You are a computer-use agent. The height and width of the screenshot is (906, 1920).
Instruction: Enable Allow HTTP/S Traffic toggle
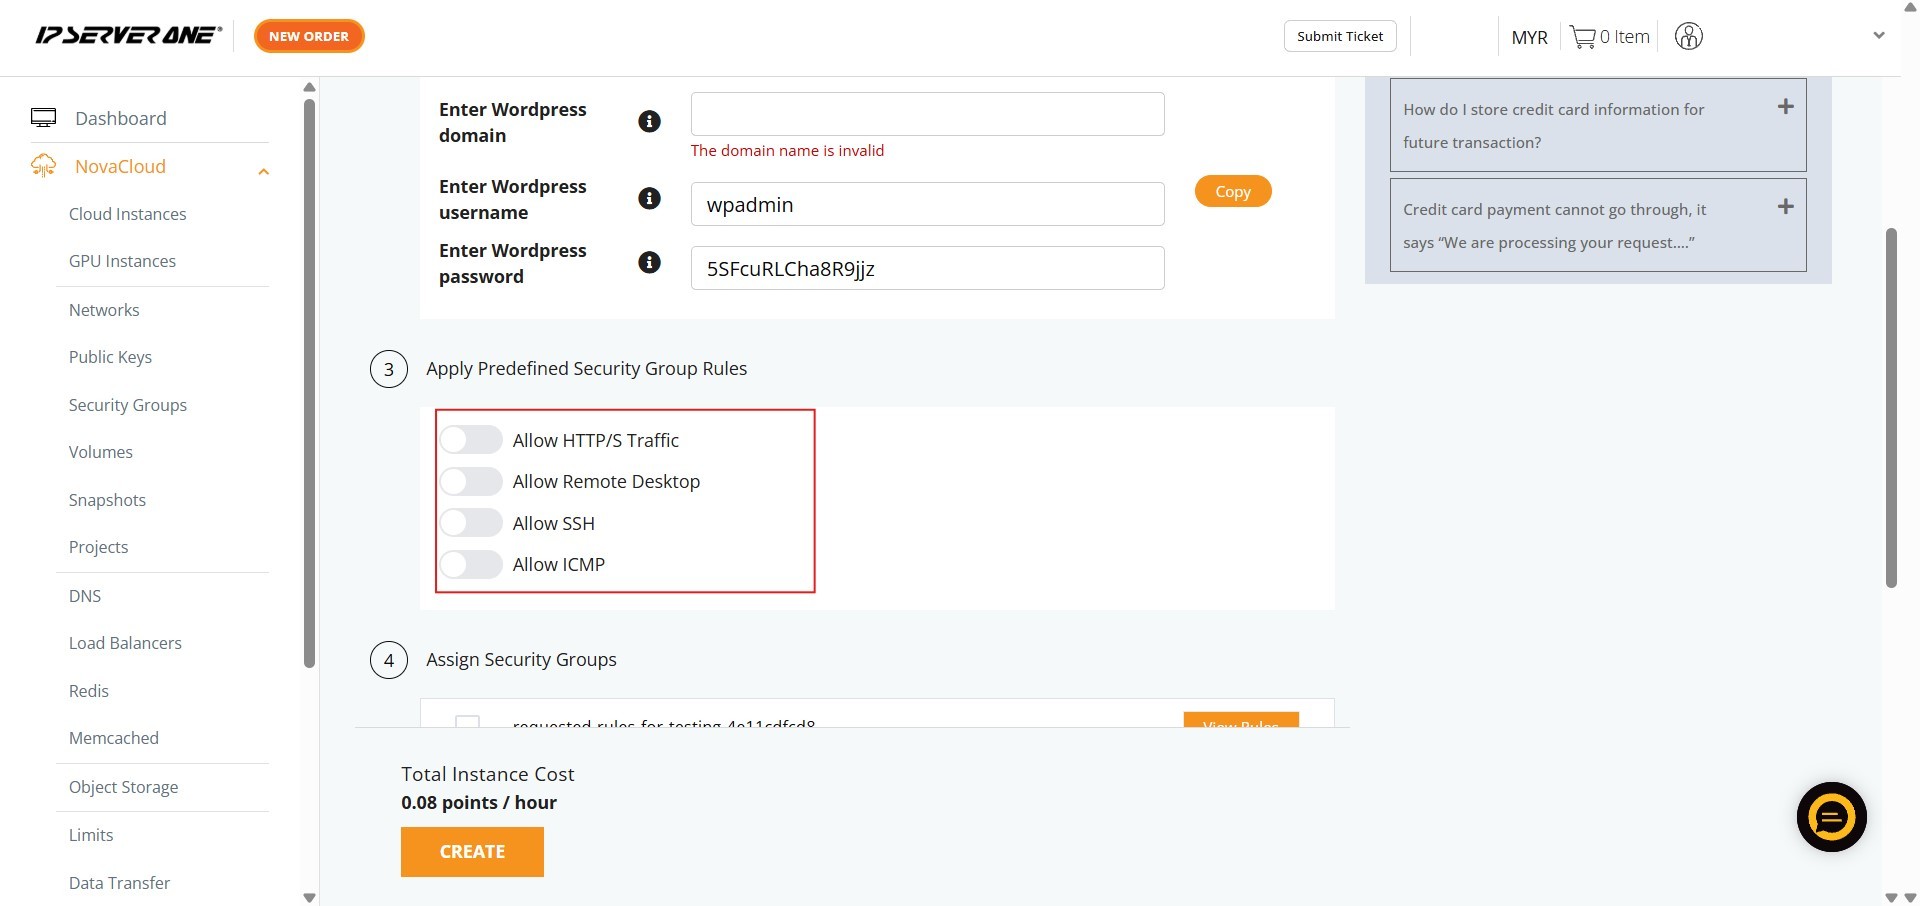point(471,440)
